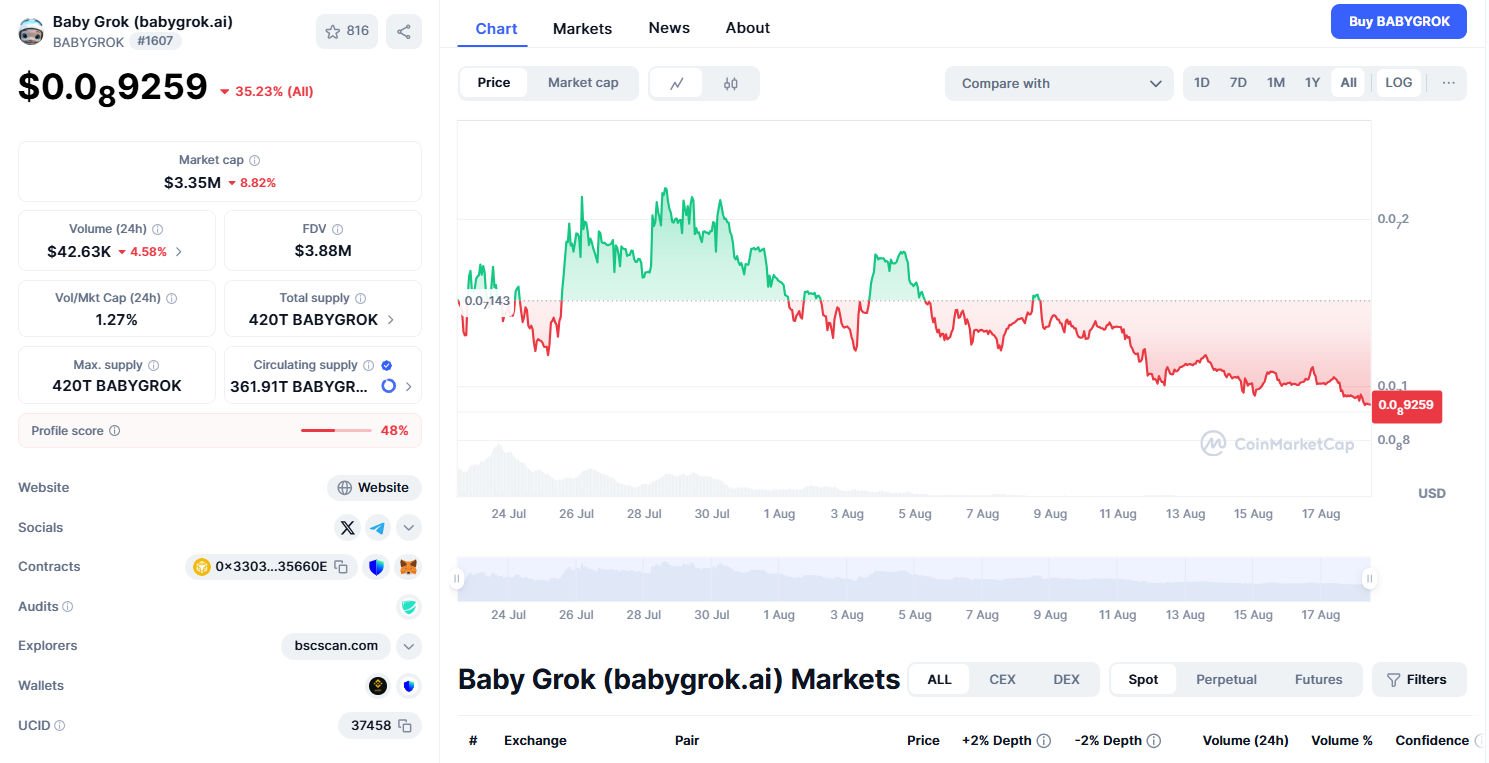Viewport: 1489px width, 763px height.
Task: Show FDV info icon
Action: tap(338, 229)
